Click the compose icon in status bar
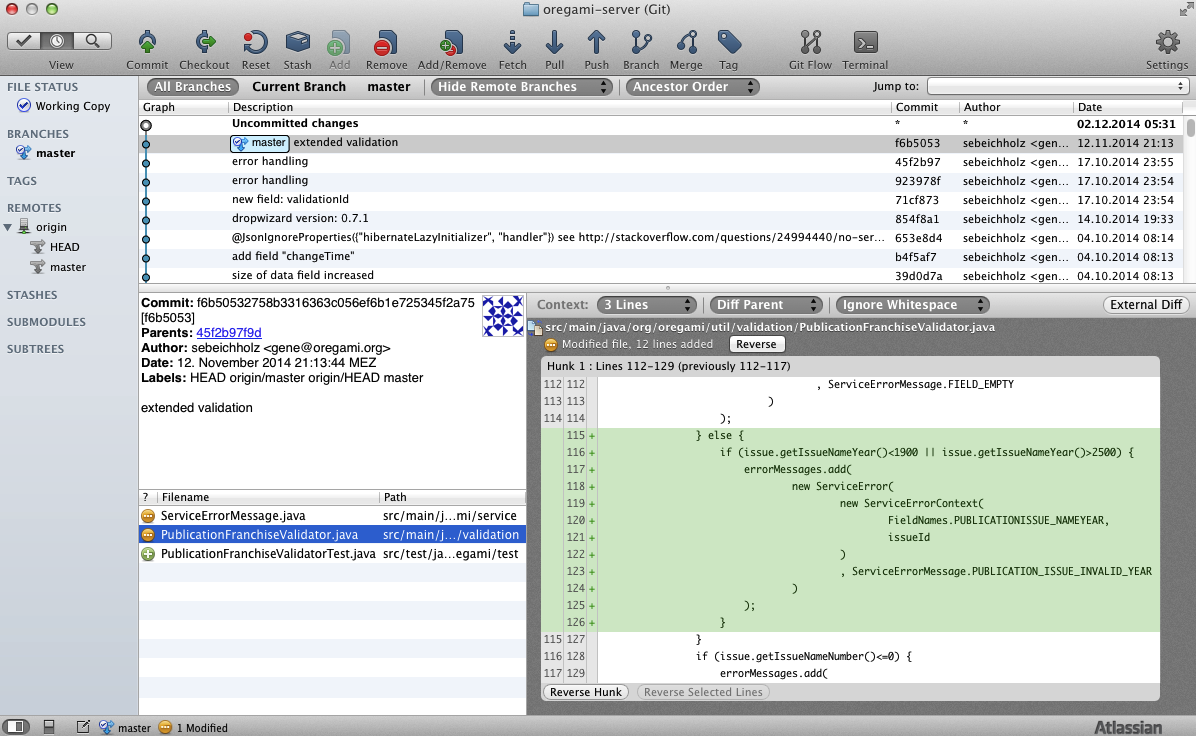Screen dimensions: 1196x736 pos(82,727)
